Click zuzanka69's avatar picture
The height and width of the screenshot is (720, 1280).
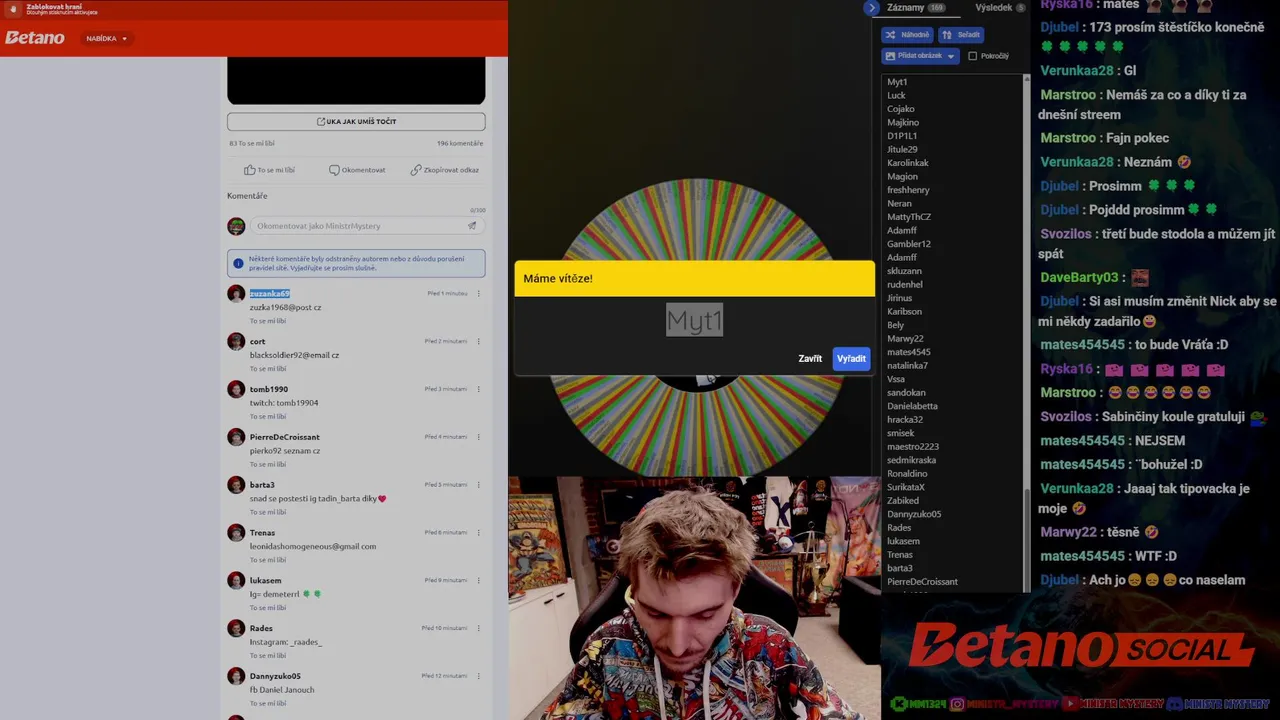click(236, 294)
